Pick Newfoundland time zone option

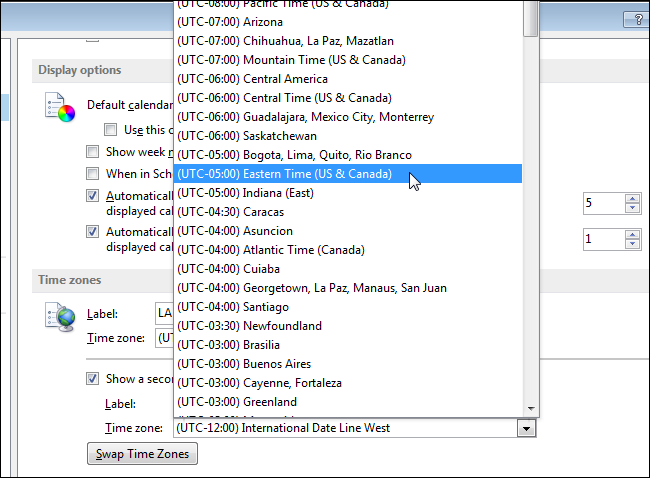pyautogui.click(x=248, y=326)
